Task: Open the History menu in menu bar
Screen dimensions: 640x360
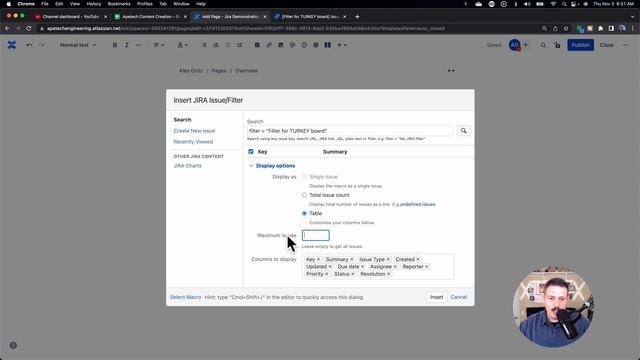Action: pyautogui.click(x=93, y=4)
